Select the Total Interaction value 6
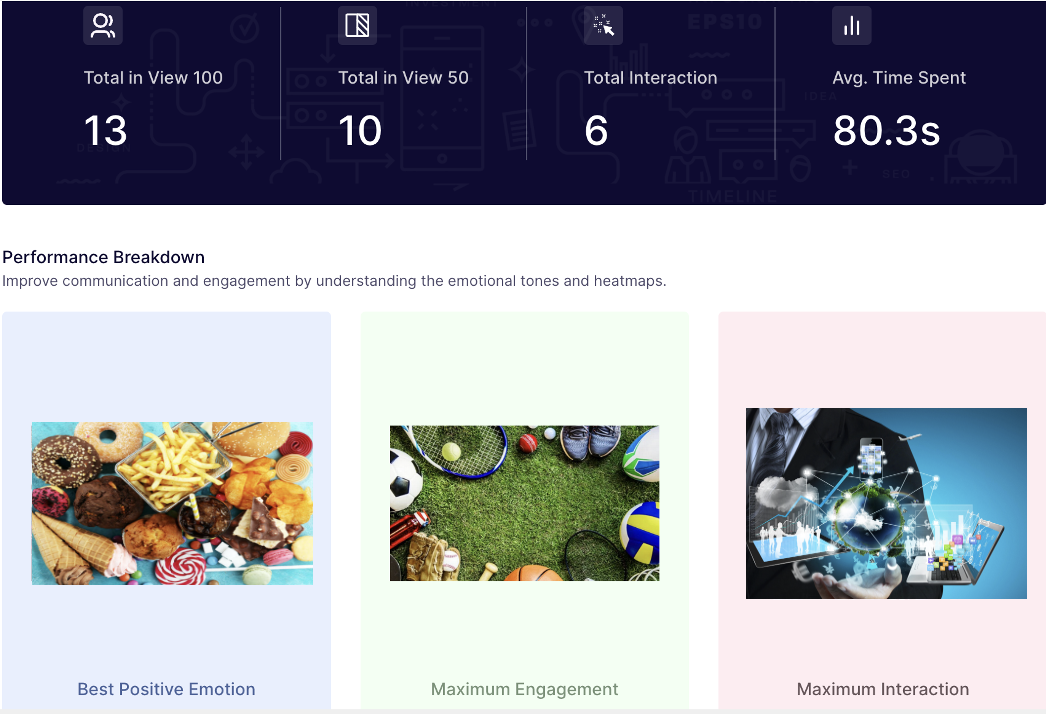Image resolution: width=1046 pixels, height=714 pixels. click(596, 131)
